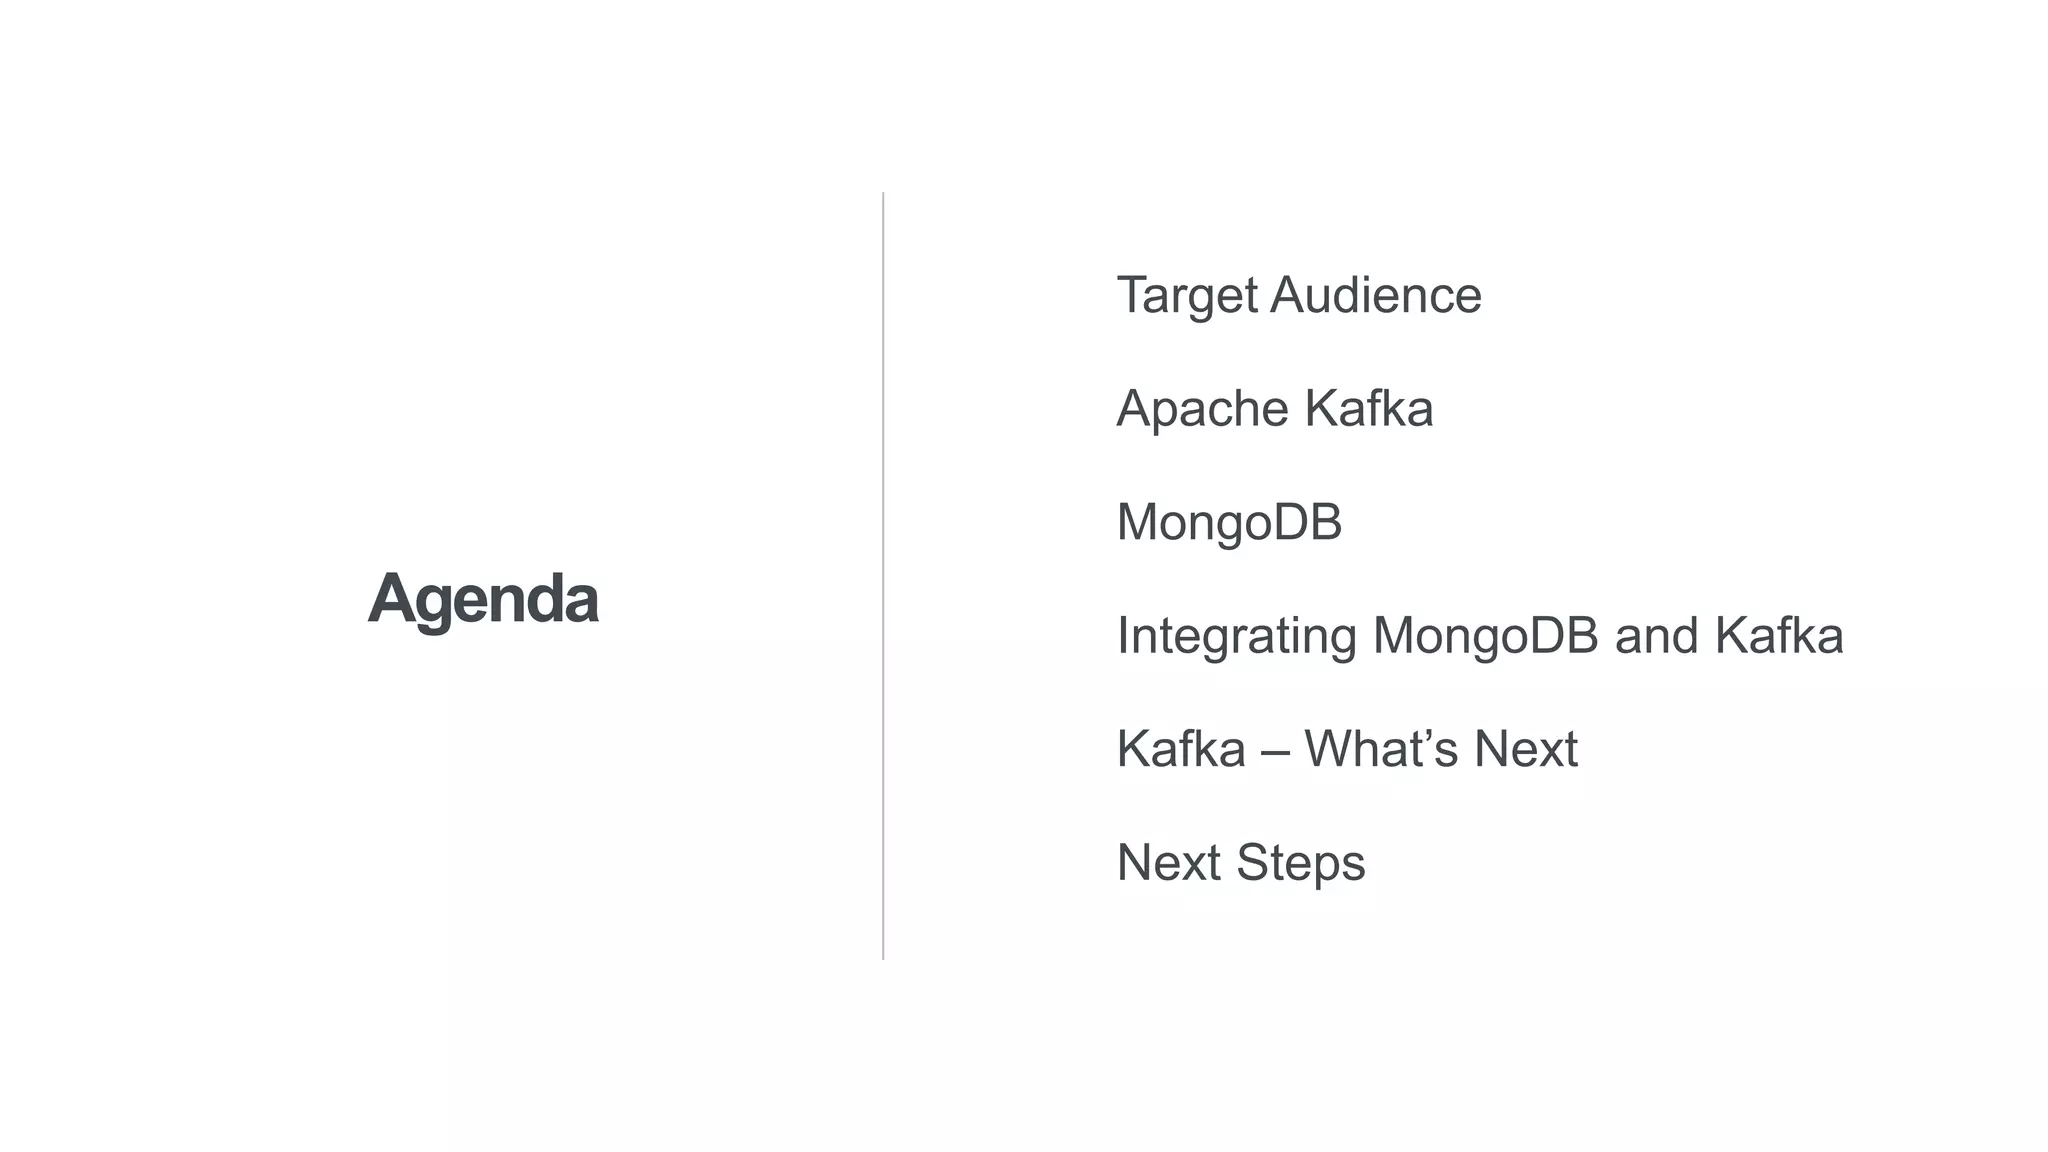Click the word Target in first item
This screenshot has width=2048, height=1152.
point(1187,296)
